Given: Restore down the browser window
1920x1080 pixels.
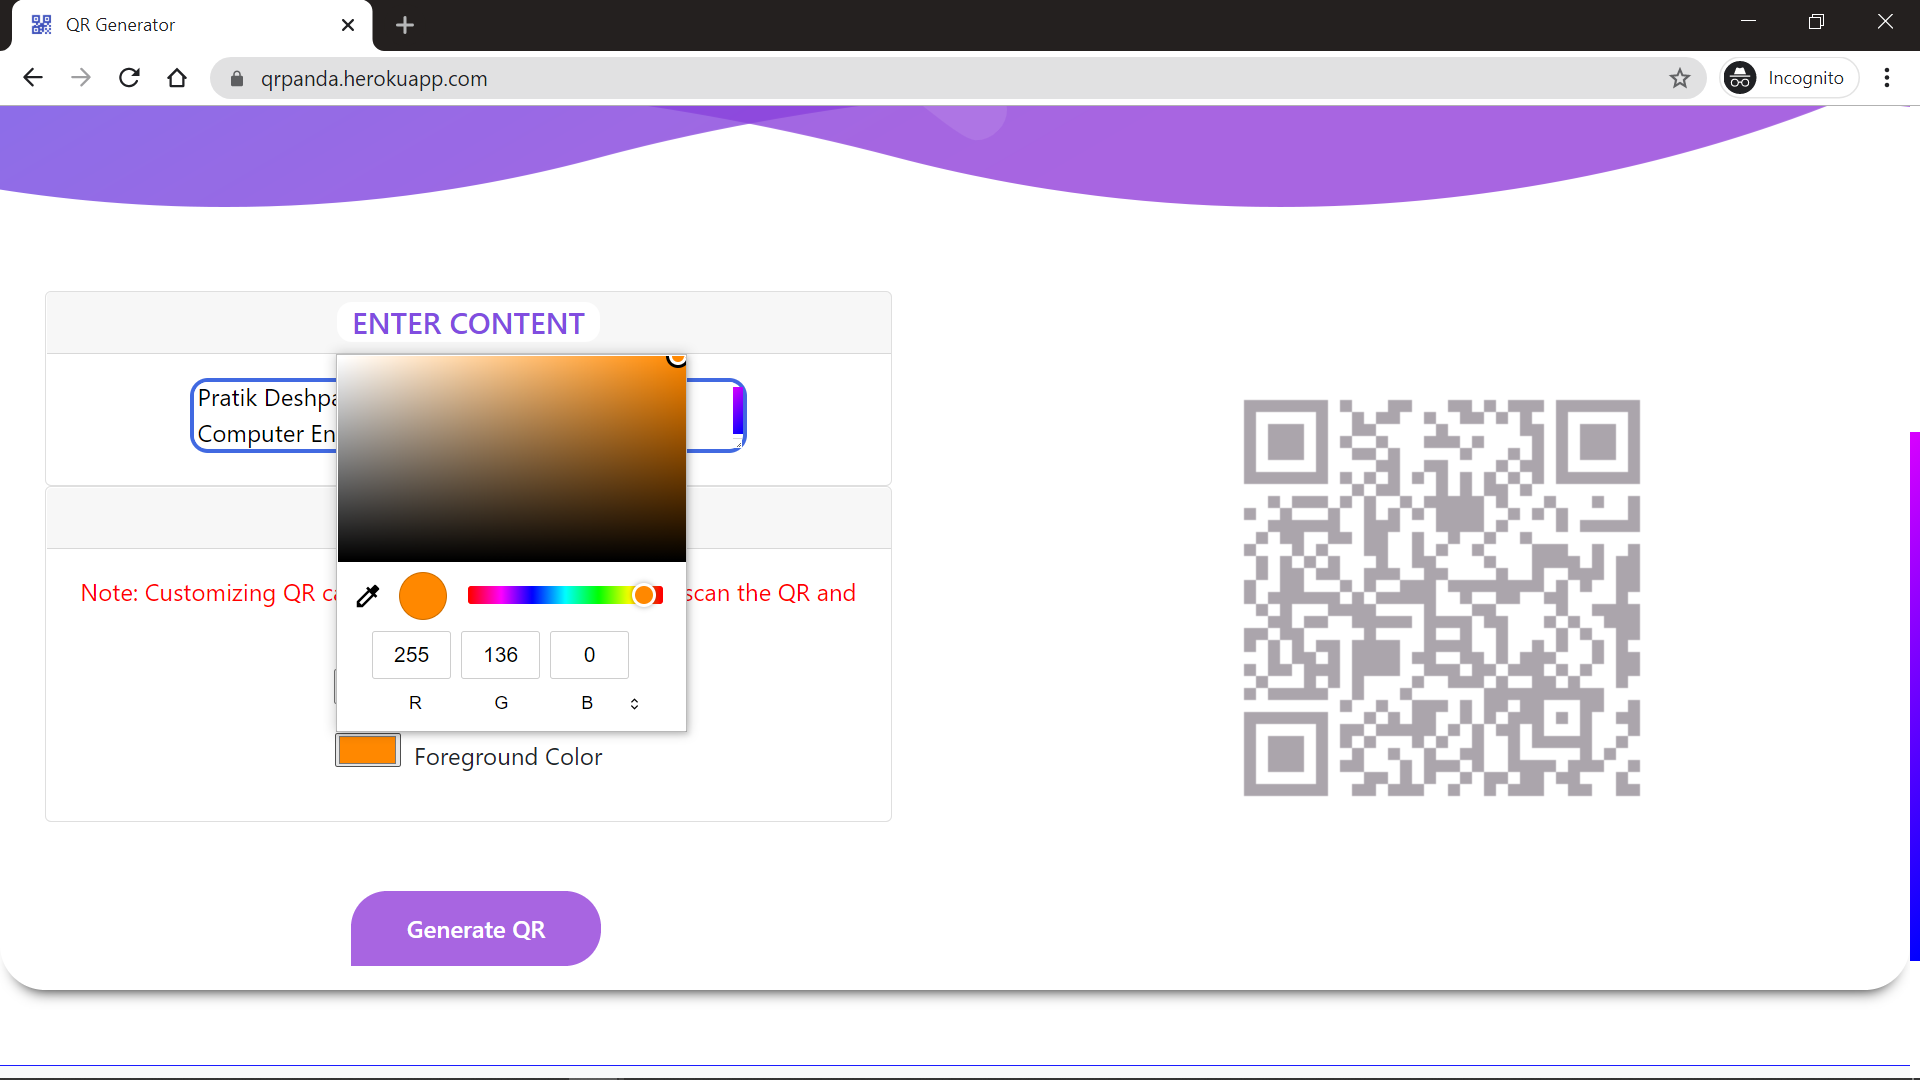Looking at the screenshot, I should (1816, 21).
